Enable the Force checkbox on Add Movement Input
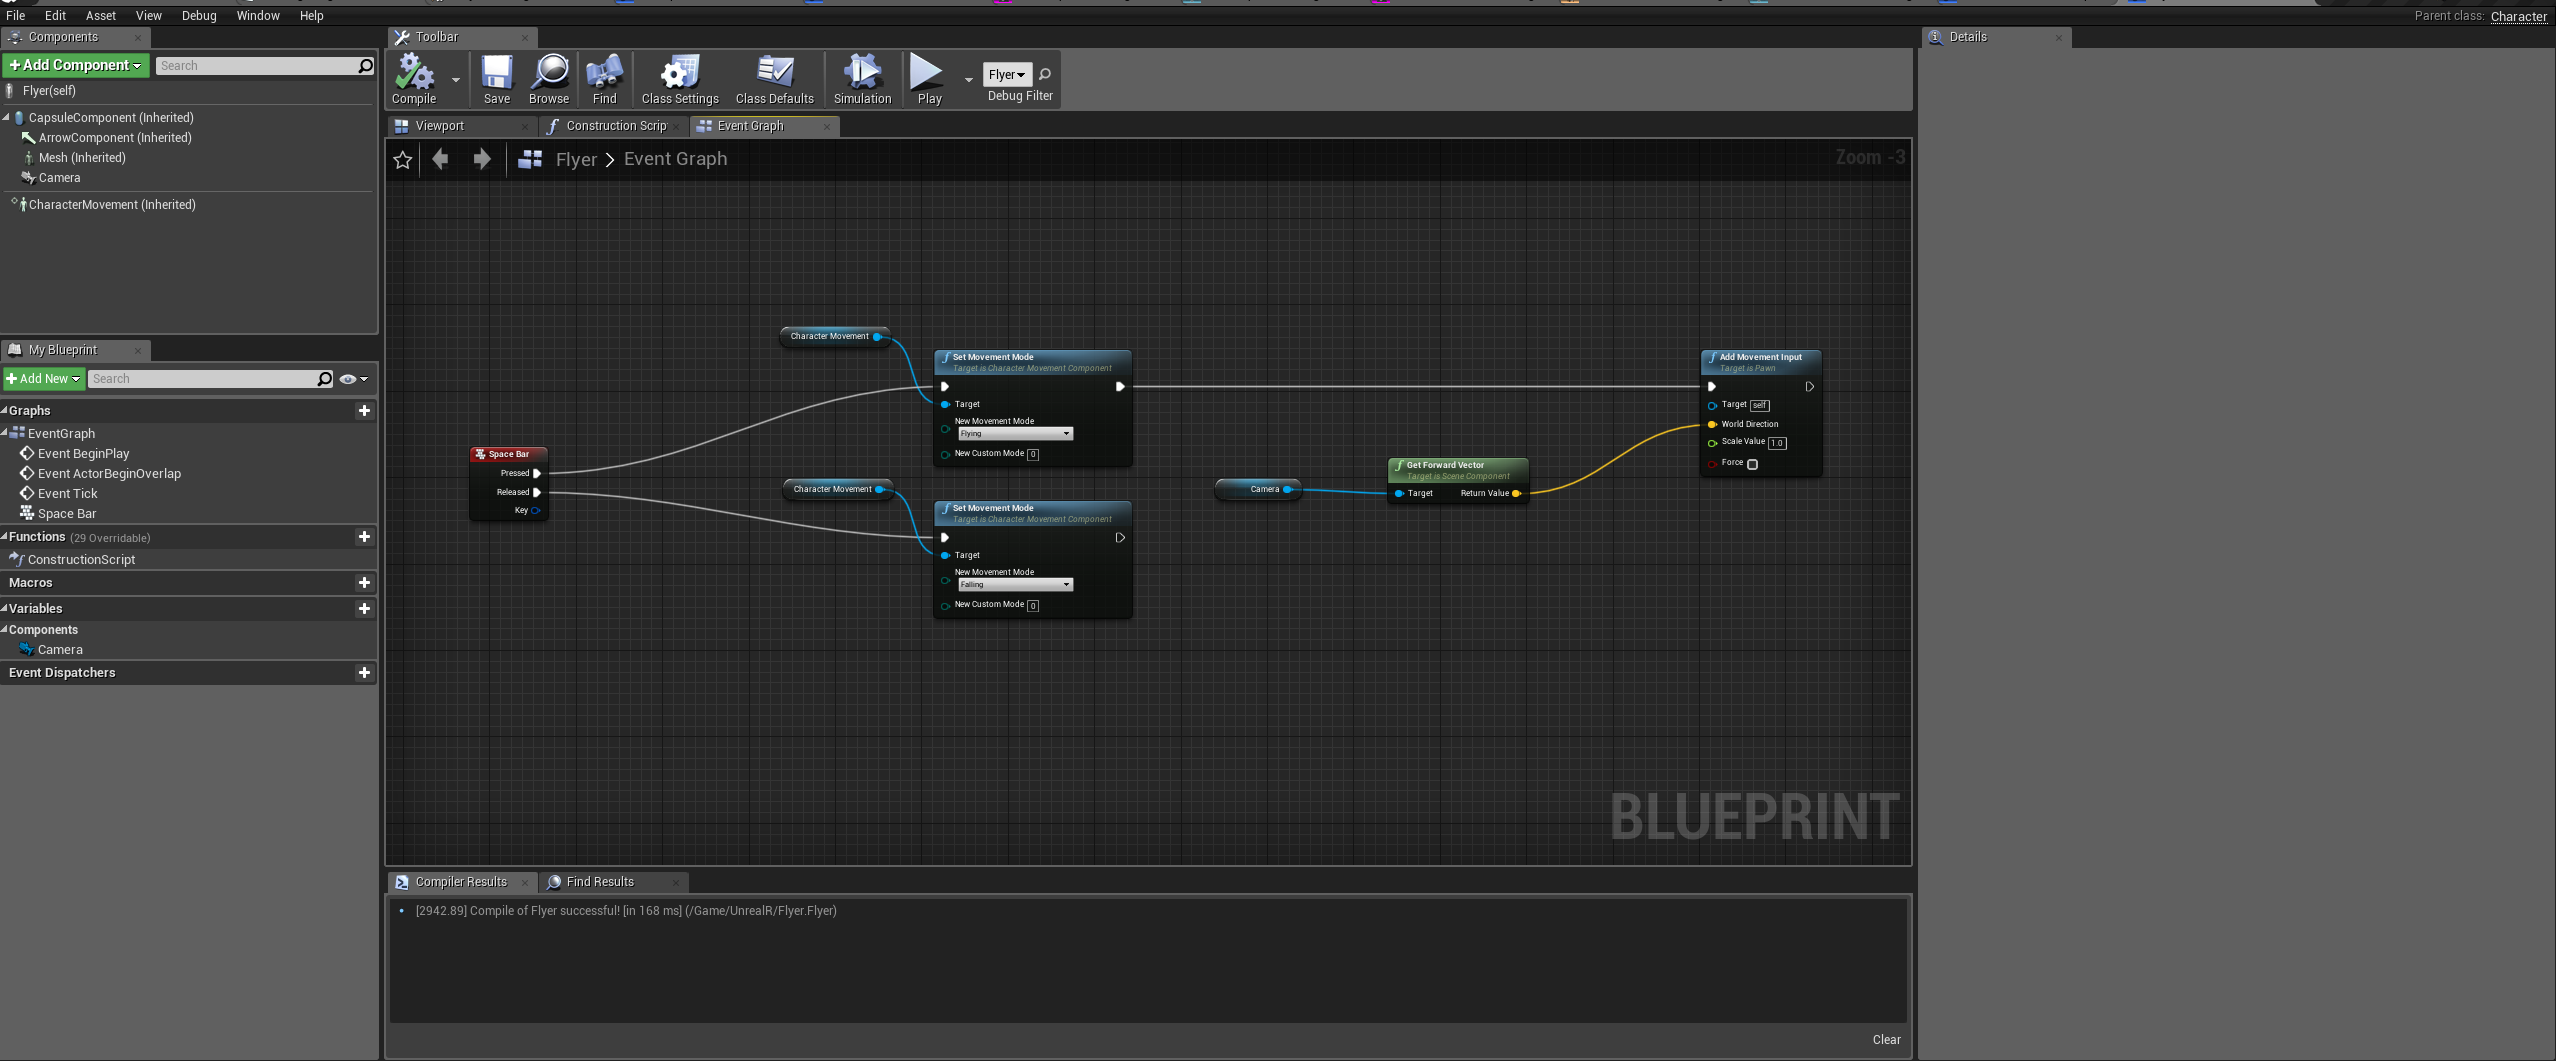2556x1061 pixels. pos(1752,464)
